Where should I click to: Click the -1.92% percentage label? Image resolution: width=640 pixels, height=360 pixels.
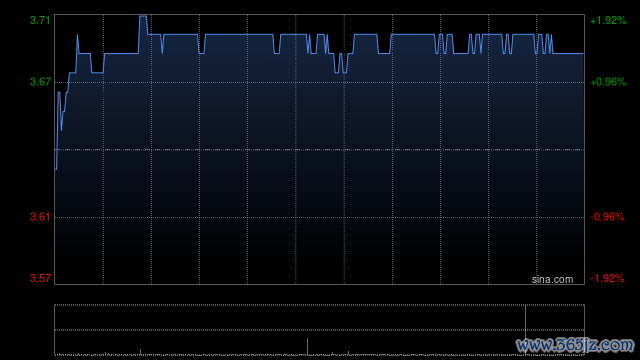click(607, 278)
